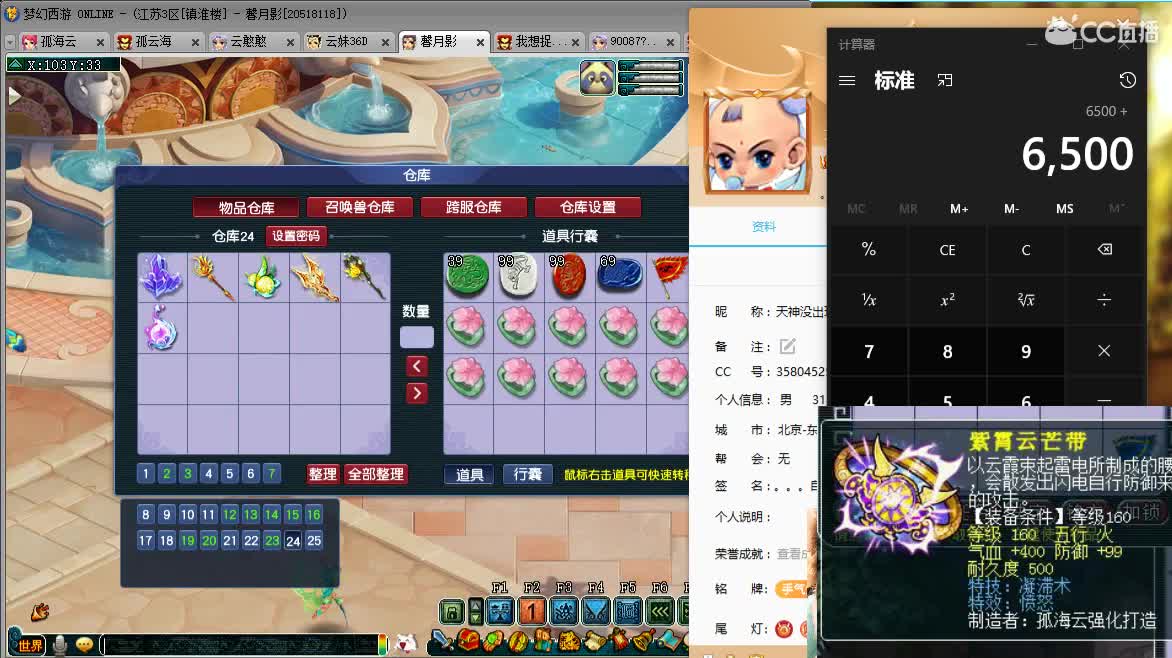Activate the F3 skill shortcut
Viewport: 1172px width, 658px height.
click(x=564, y=612)
